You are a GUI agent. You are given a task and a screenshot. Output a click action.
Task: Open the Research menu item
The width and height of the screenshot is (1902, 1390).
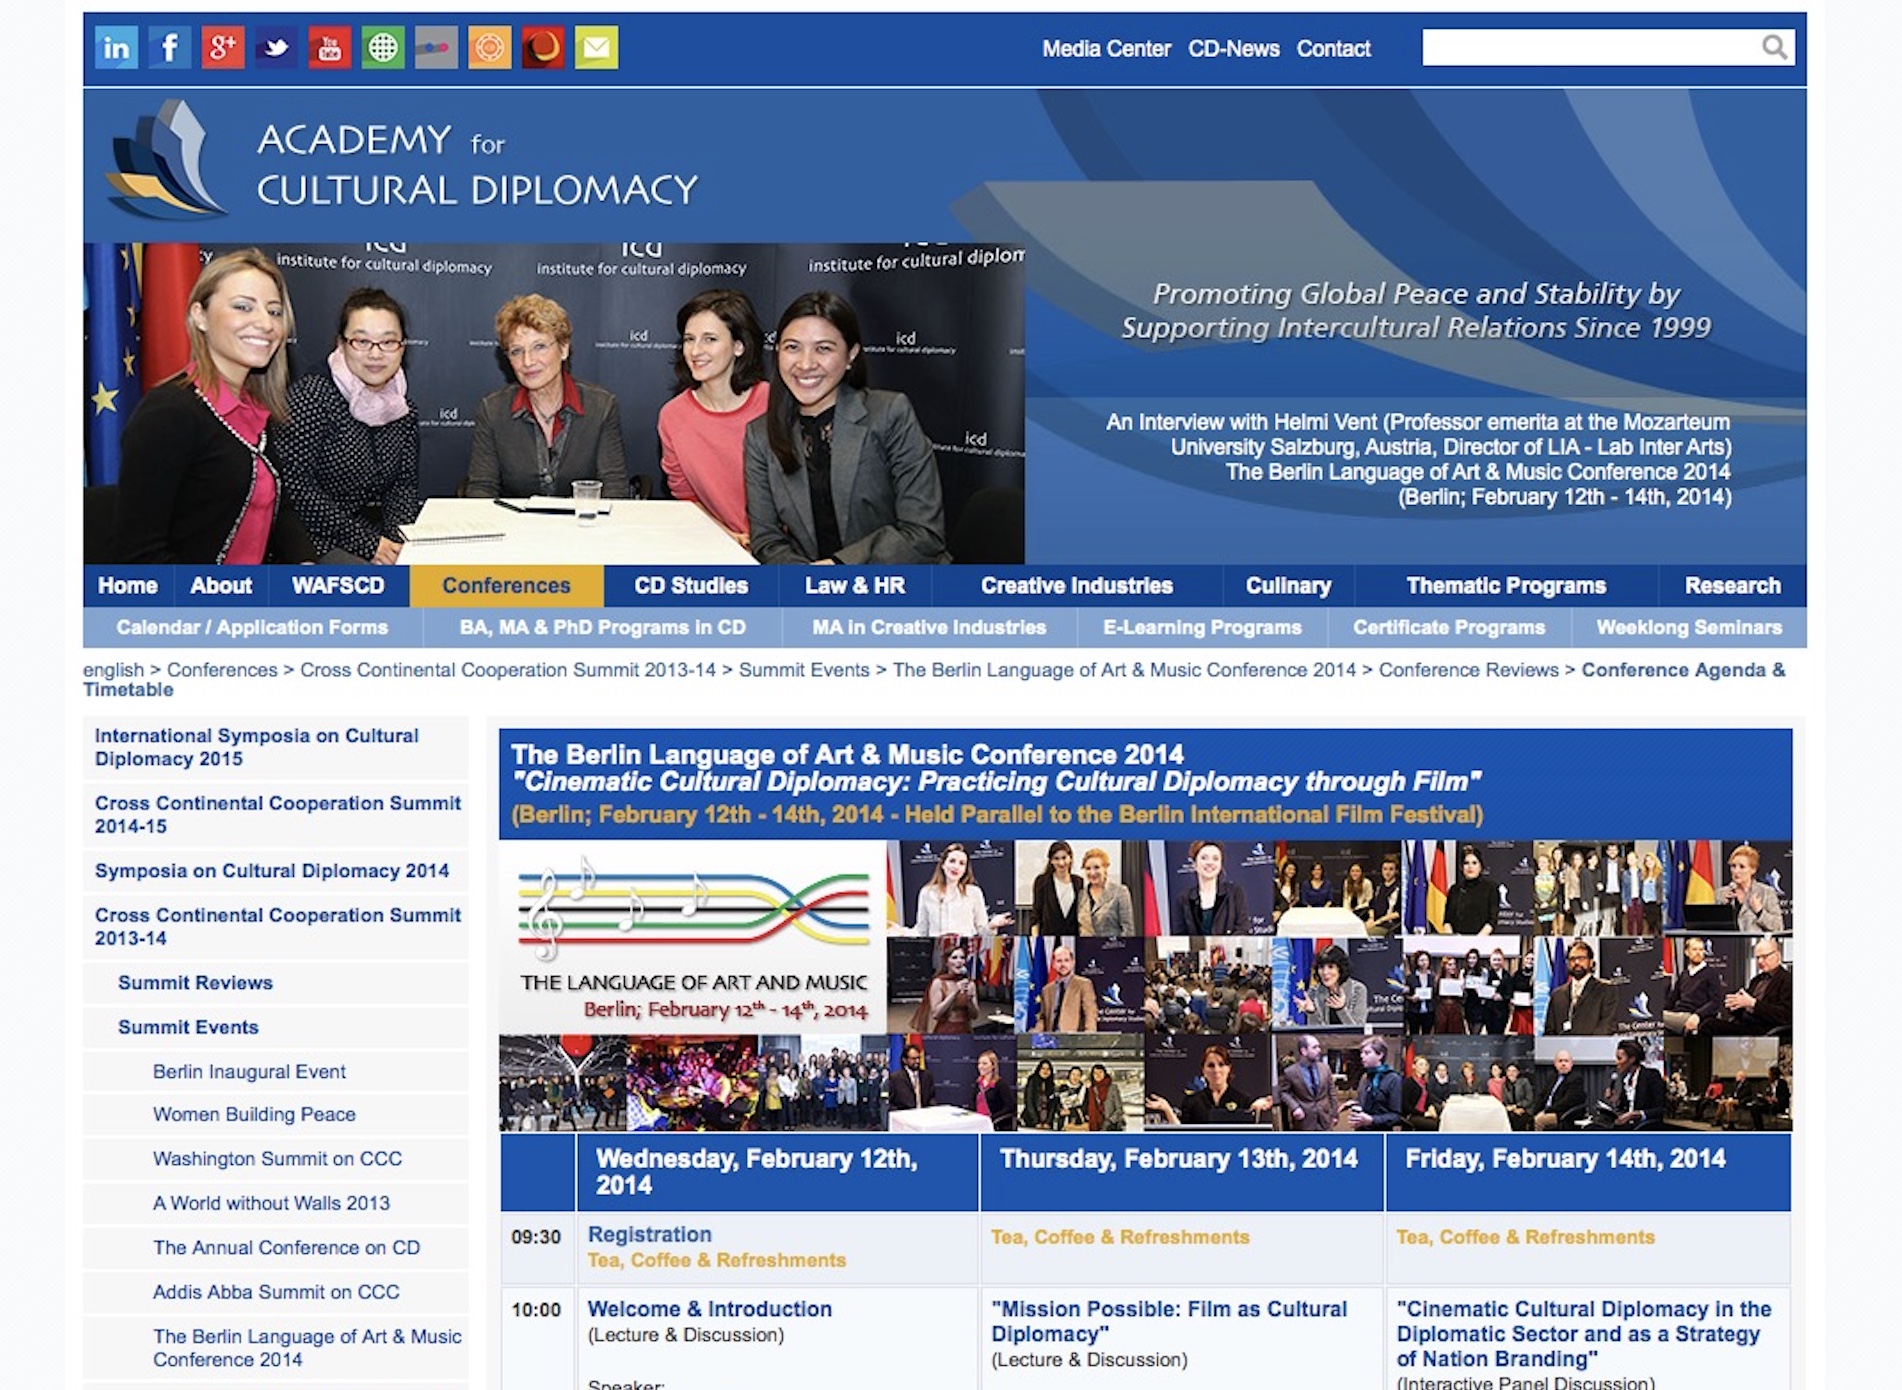click(x=1732, y=586)
